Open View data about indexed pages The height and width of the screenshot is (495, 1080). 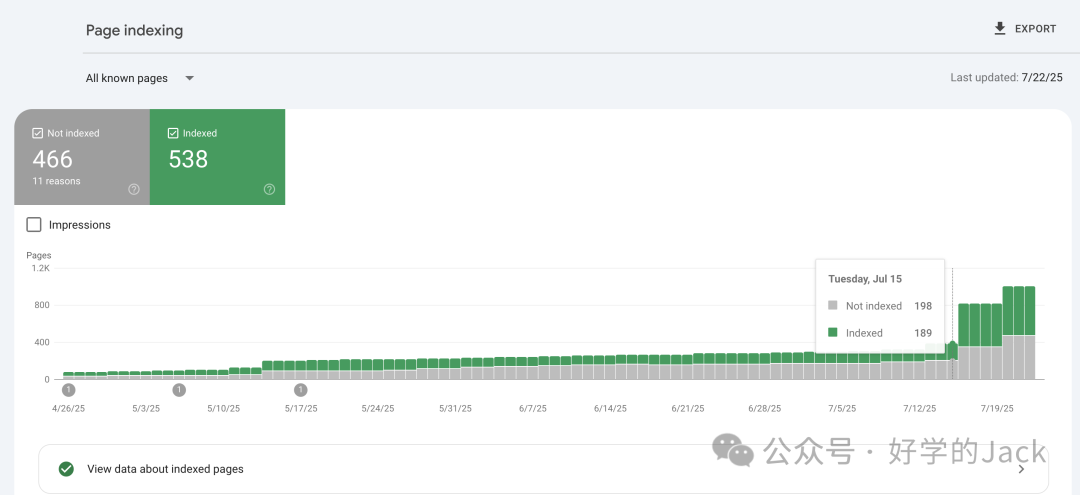(x=543, y=469)
